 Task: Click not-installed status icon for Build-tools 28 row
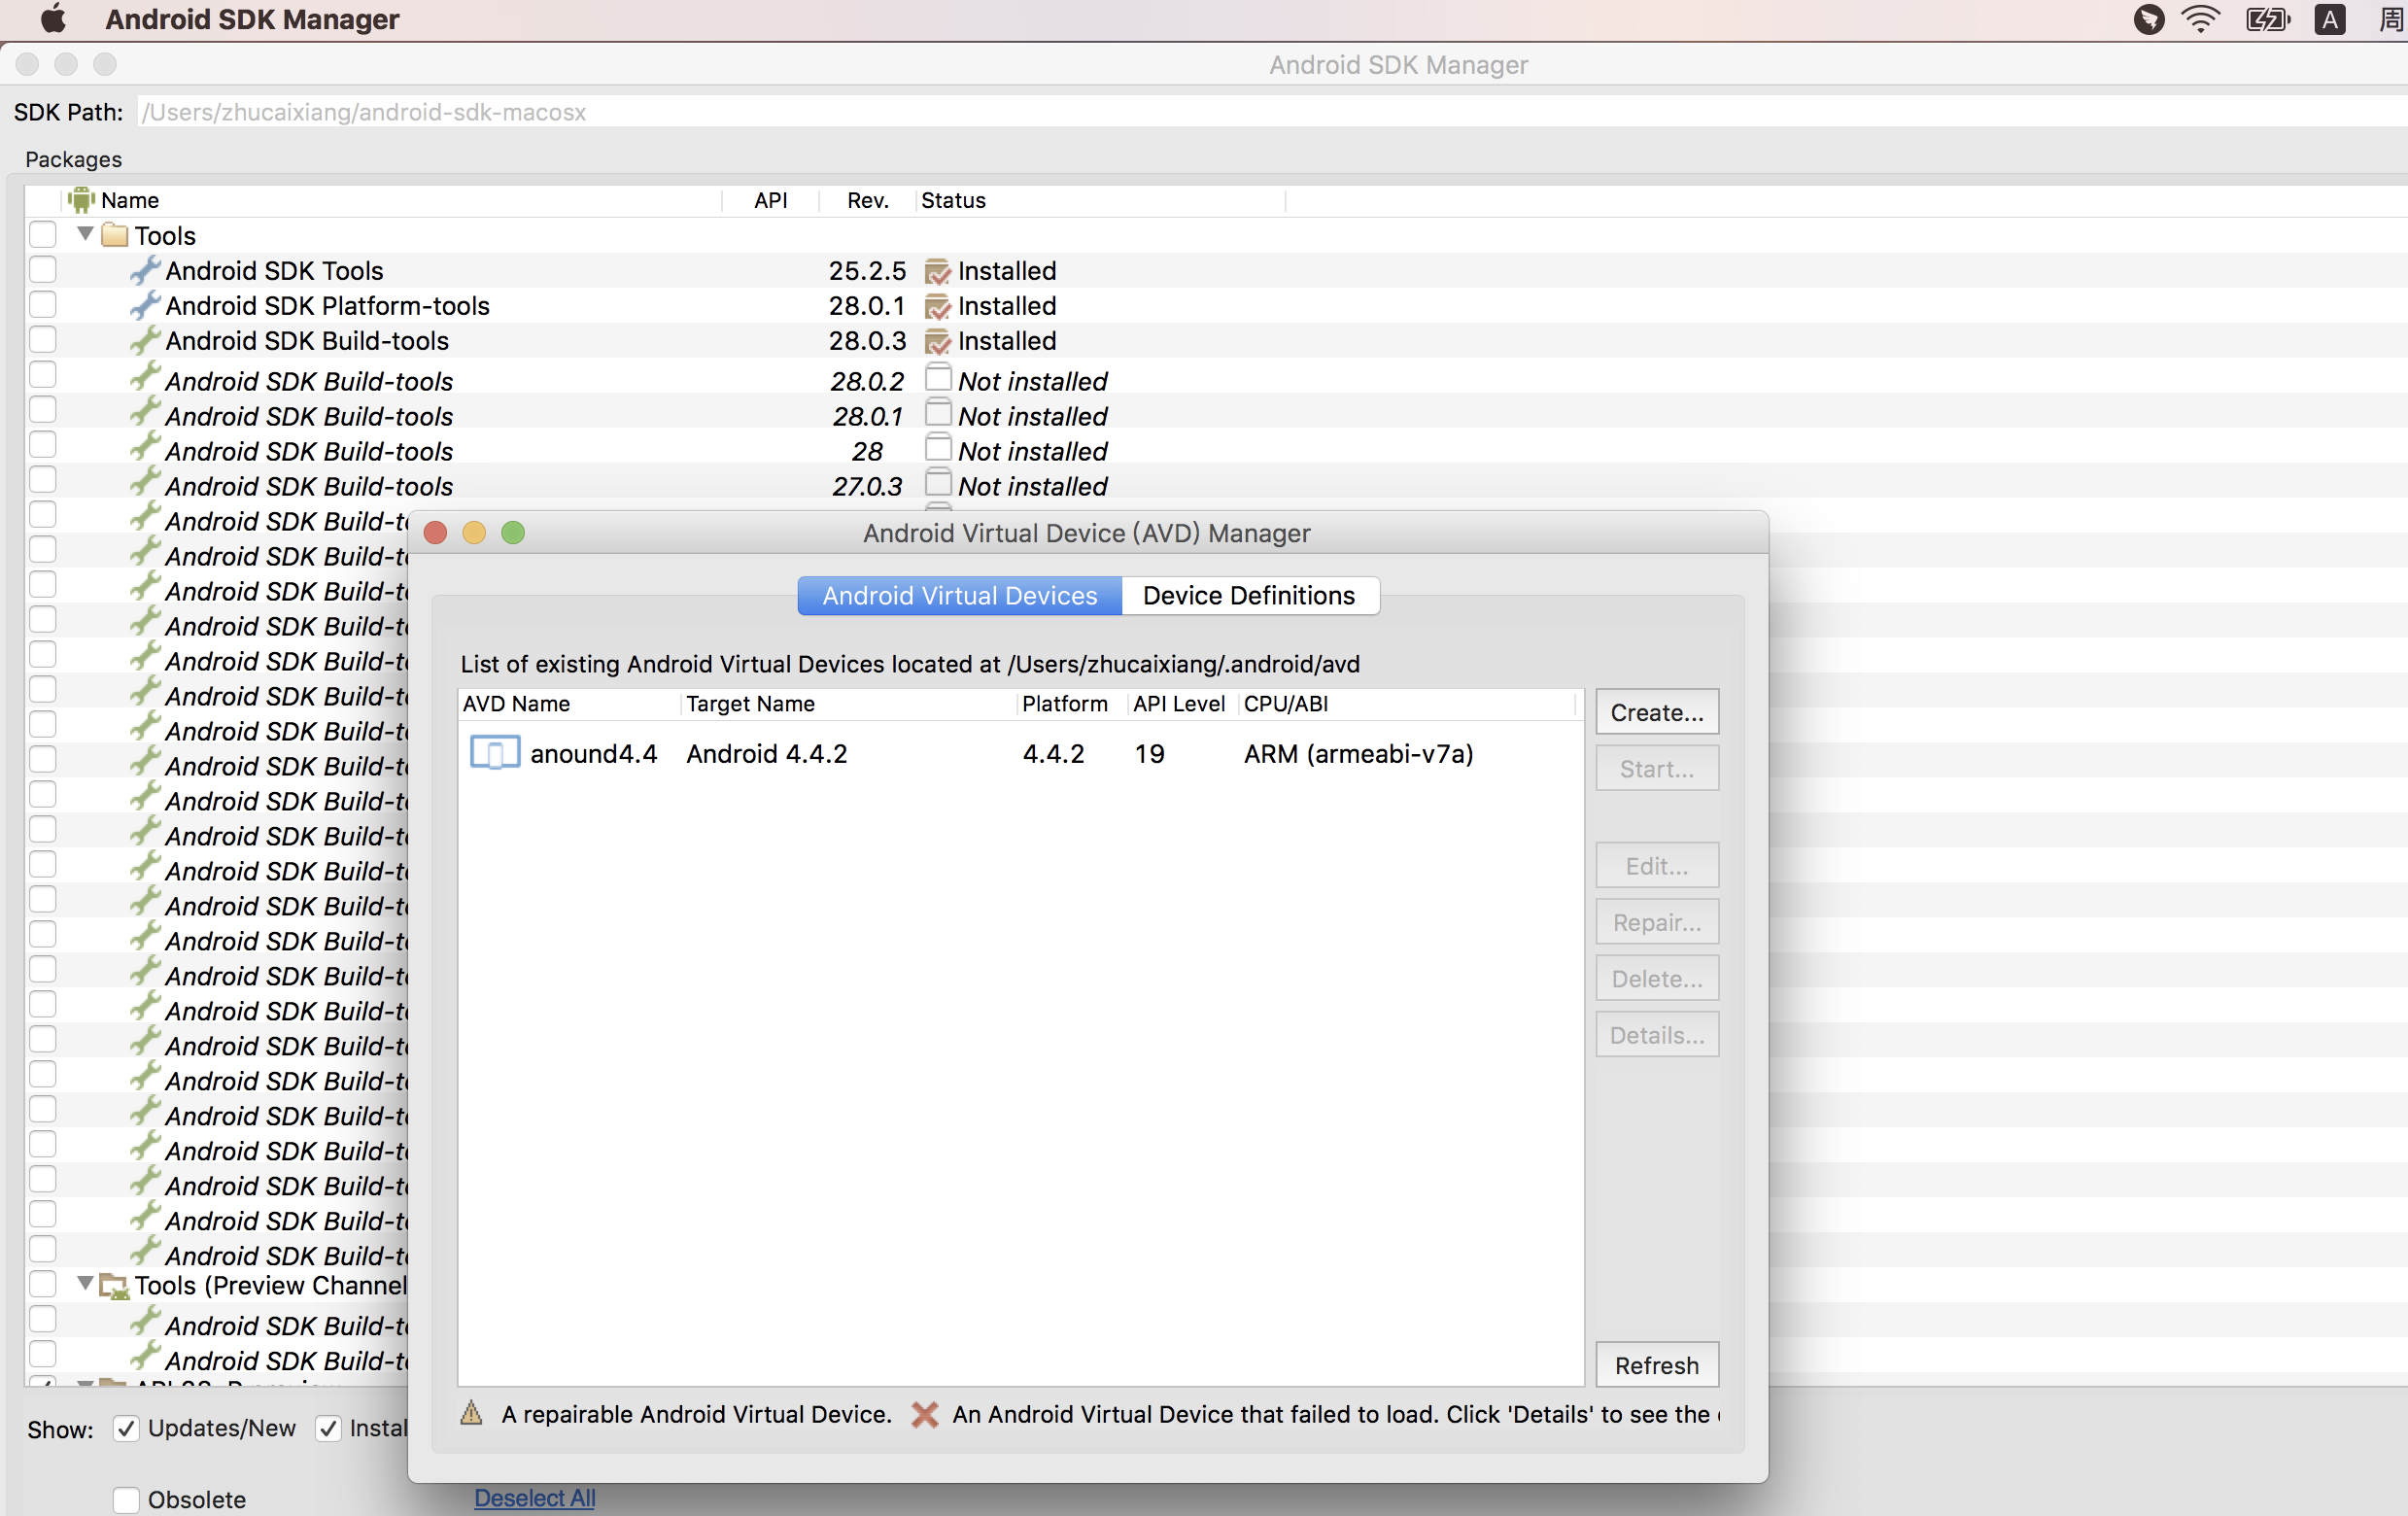[x=938, y=448]
